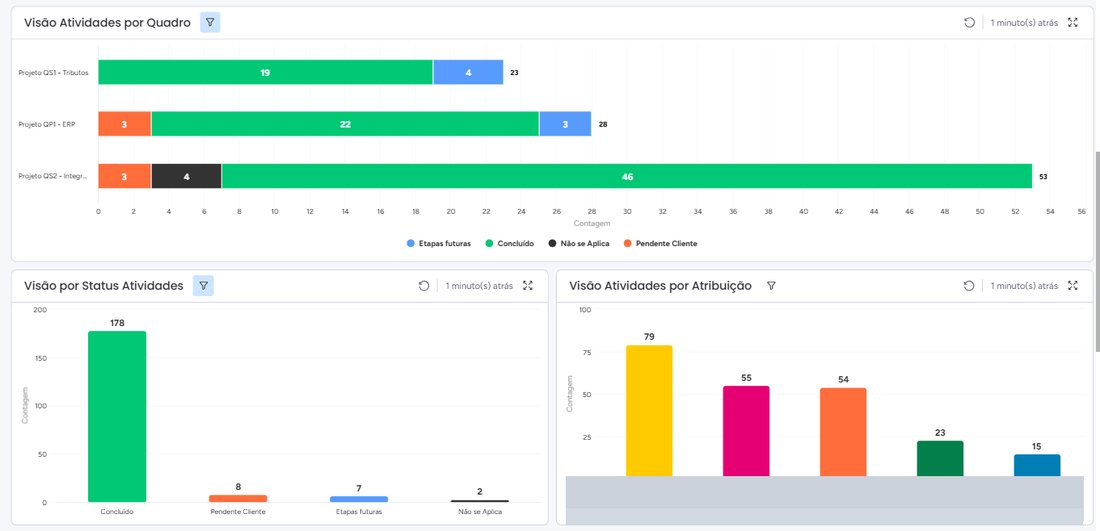Click the Visão Atividades por Quadro title
This screenshot has width=1100, height=531.
pos(107,22)
